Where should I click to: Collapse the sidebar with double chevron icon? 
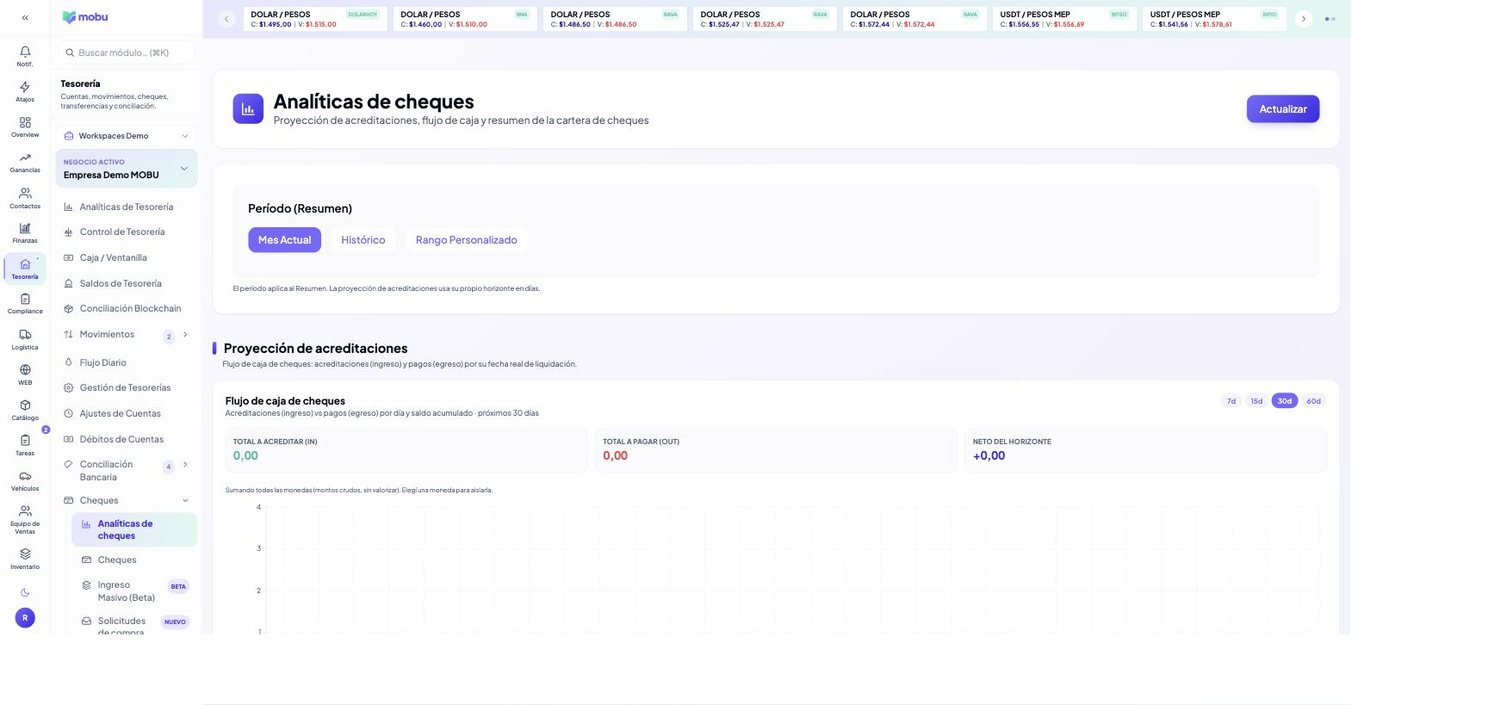click(x=25, y=17)
